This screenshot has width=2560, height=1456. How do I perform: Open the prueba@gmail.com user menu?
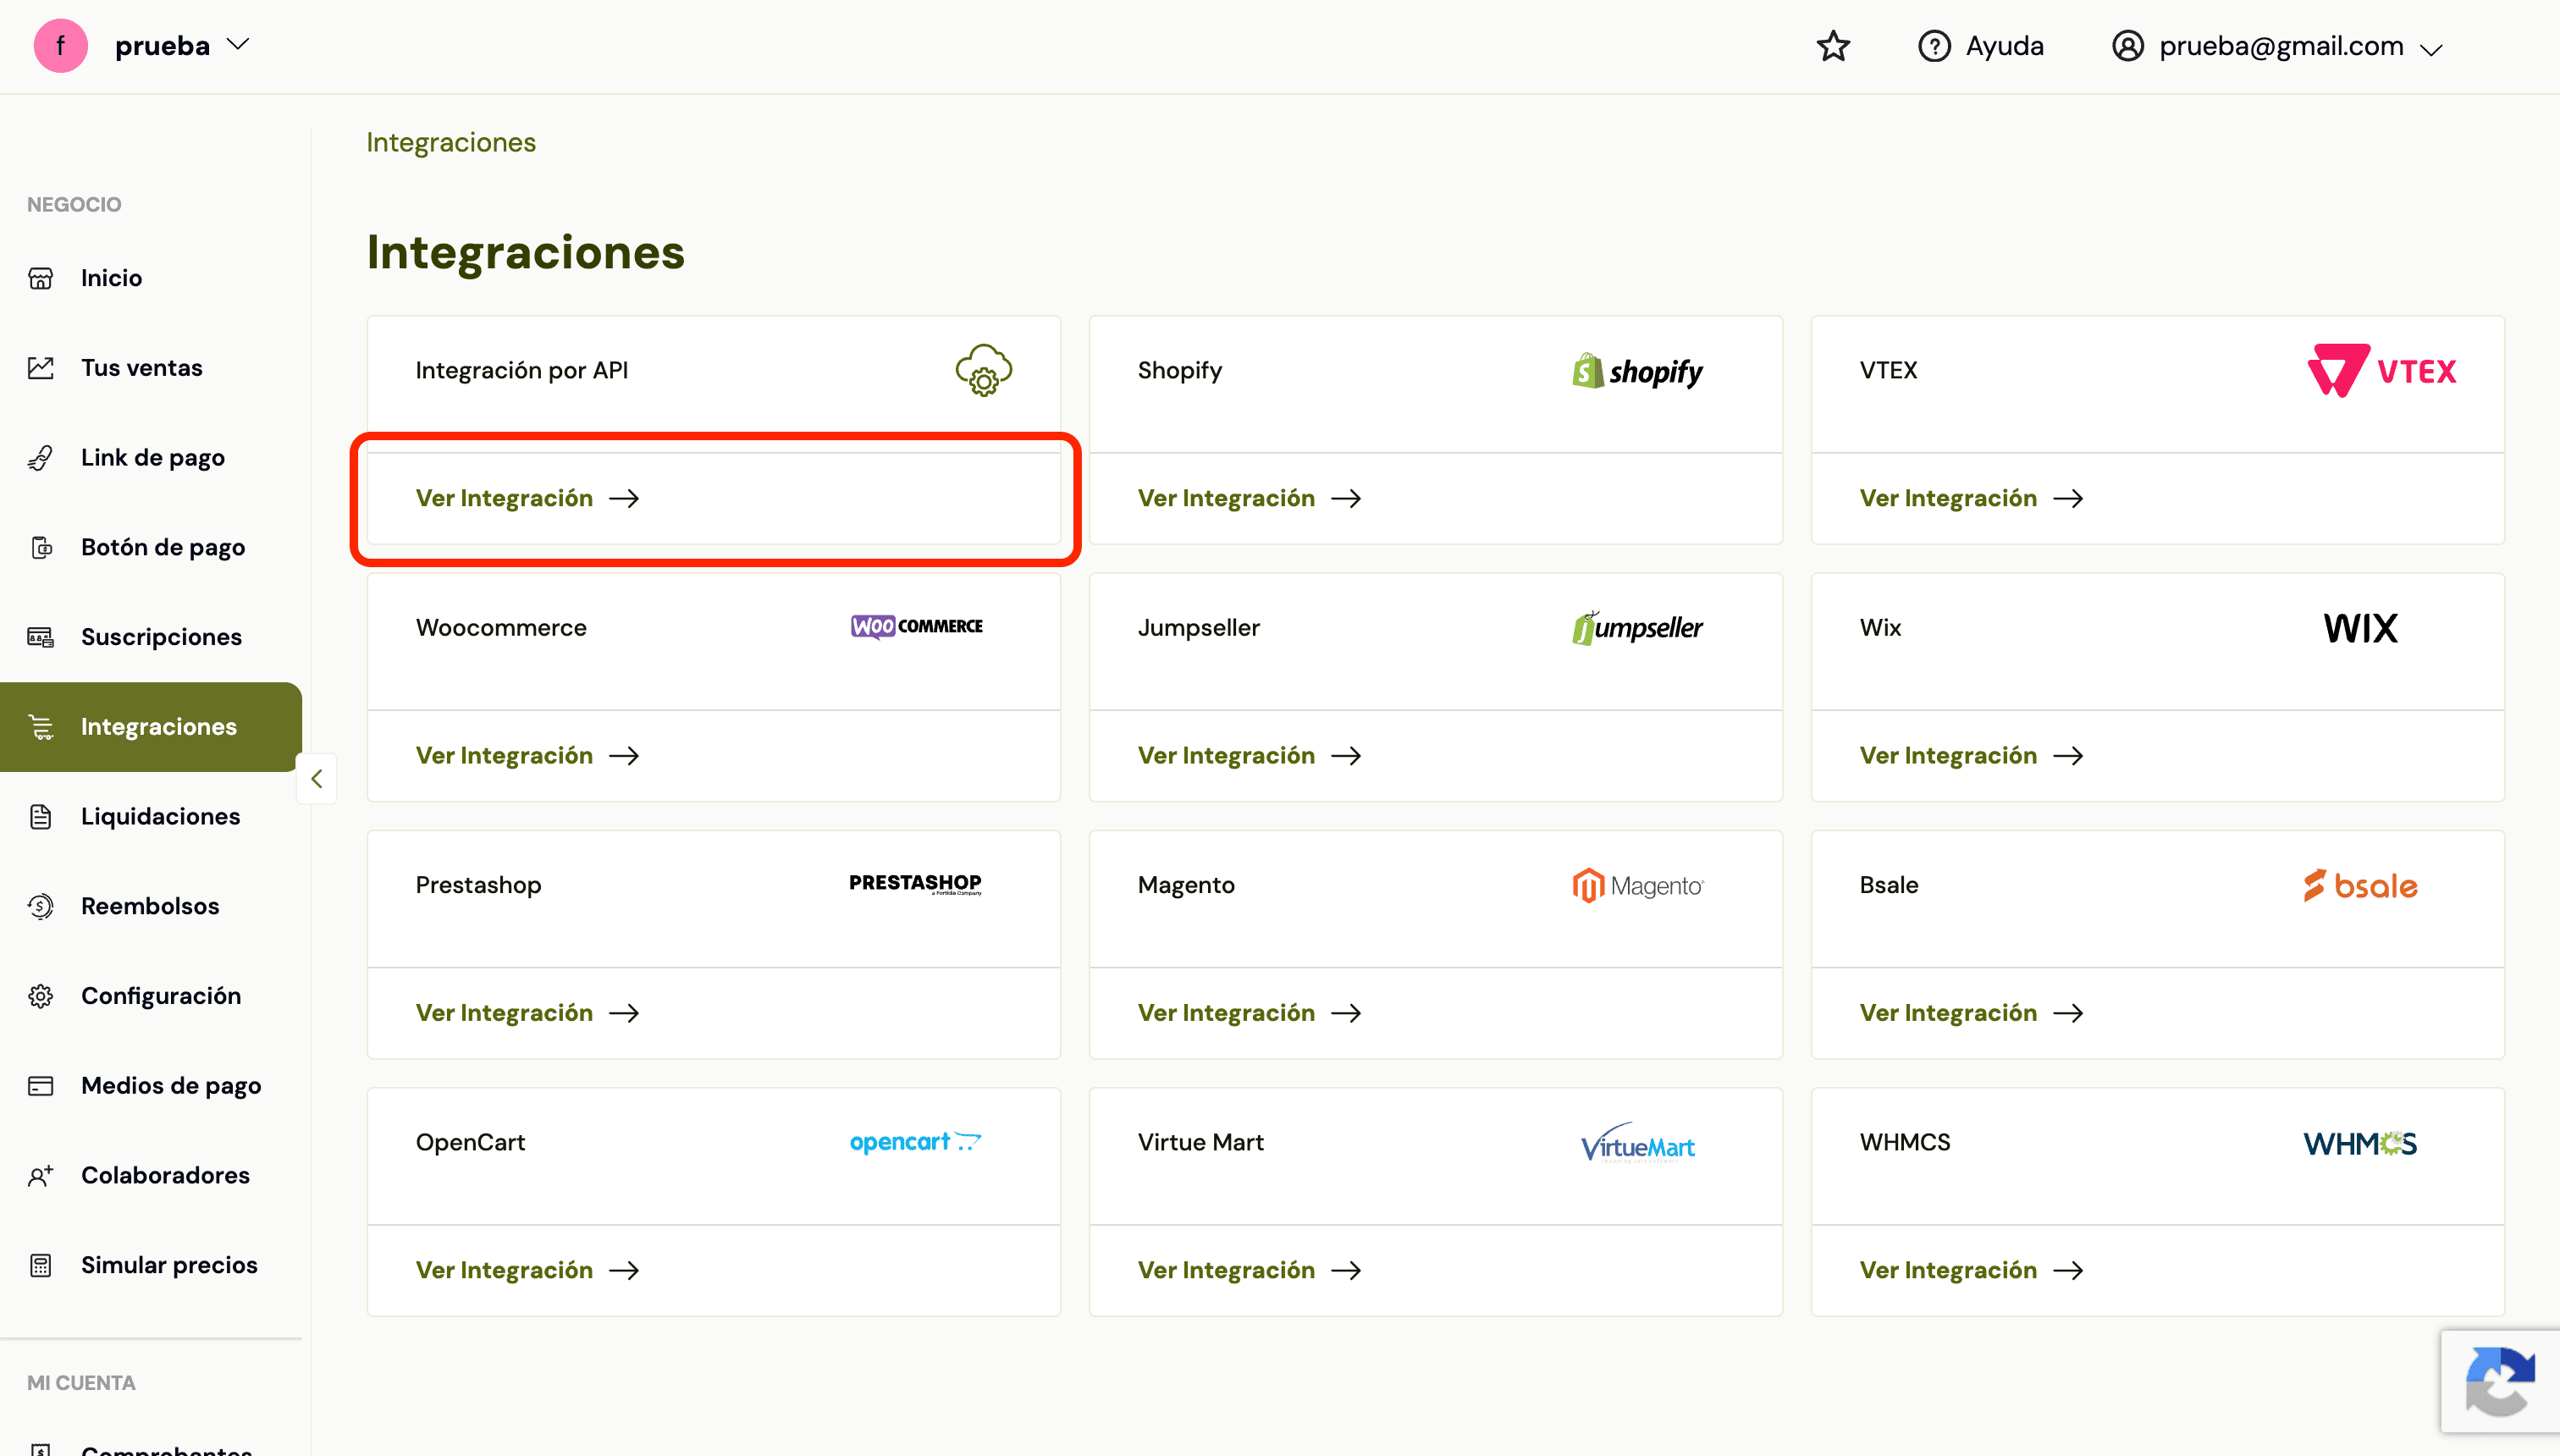point(2277,46)
